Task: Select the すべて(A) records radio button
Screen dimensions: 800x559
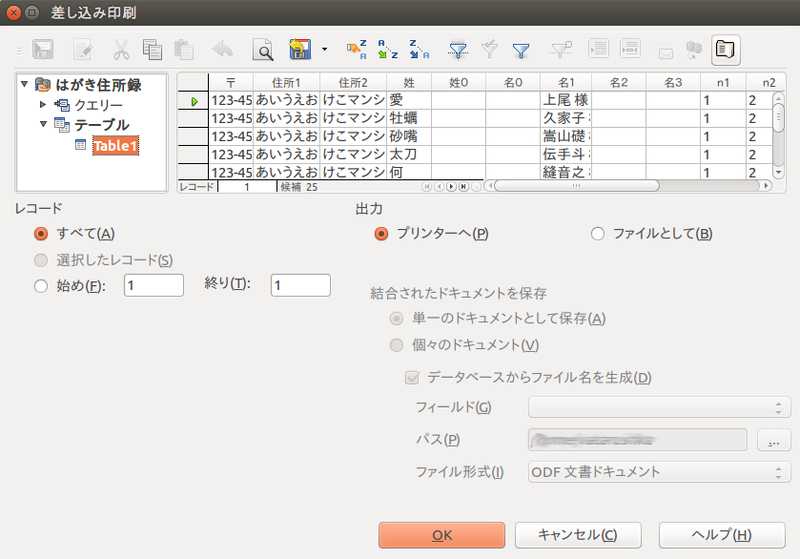Action: pyautogui.click(x=41, y=234)
